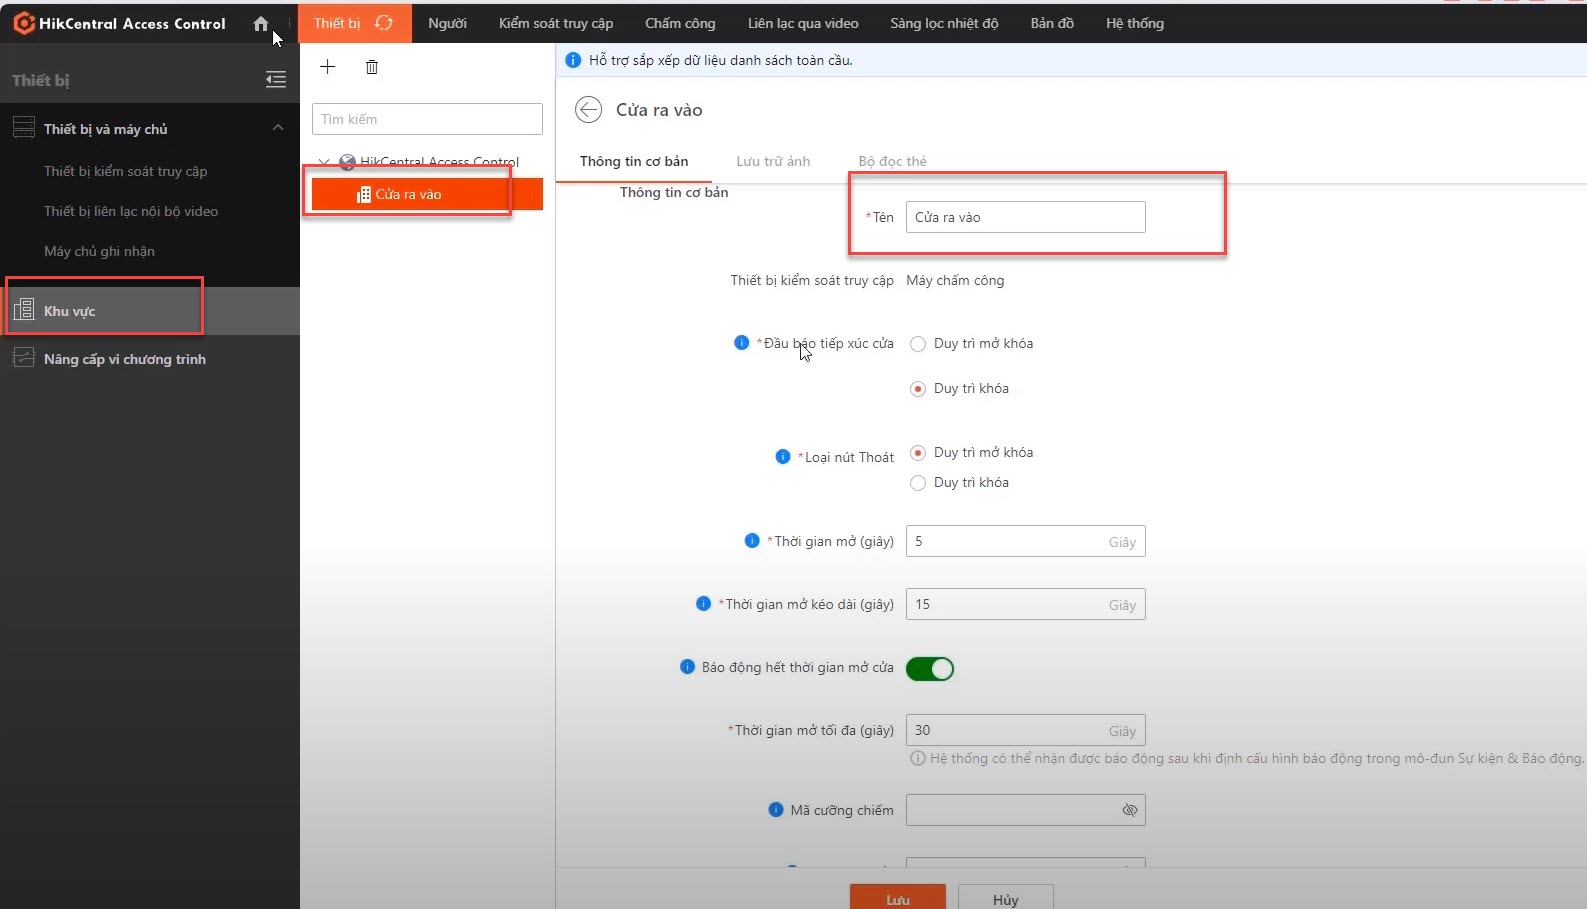
Task: Collapse the Thiết bị và máy chủ section
Action: (x=278, y=128)
